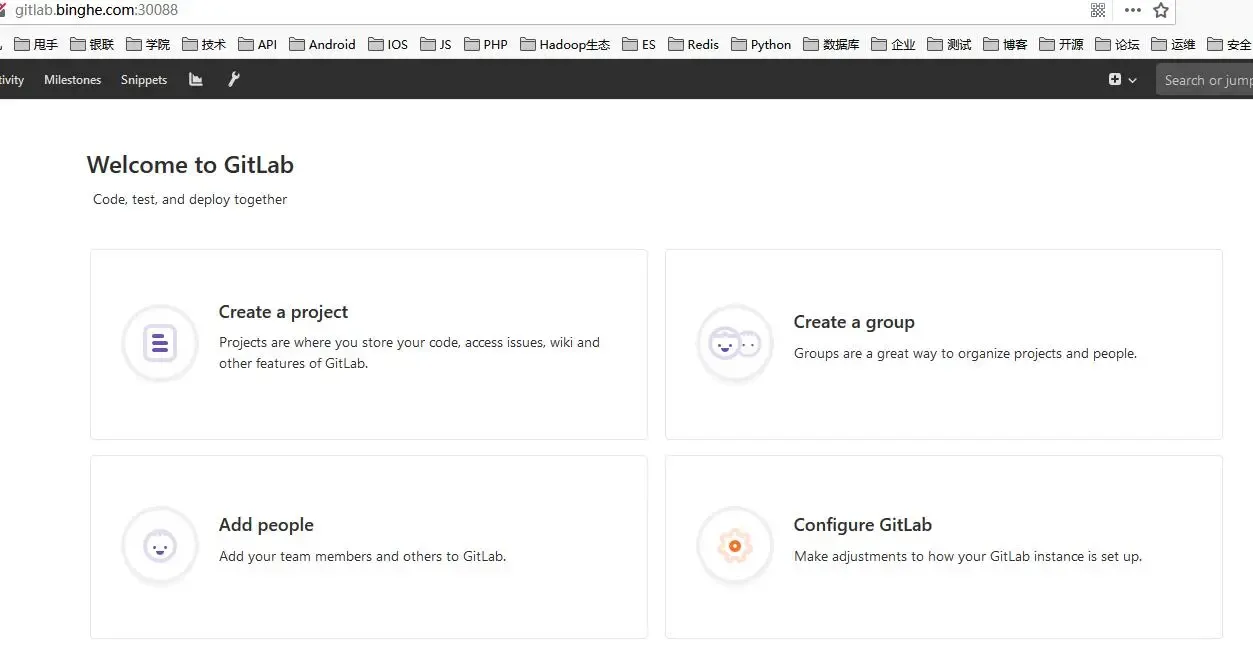Click the Add people avatar icon
Image resolution: width=1253 pixels, height=659 pixels.
click(159, 546)
